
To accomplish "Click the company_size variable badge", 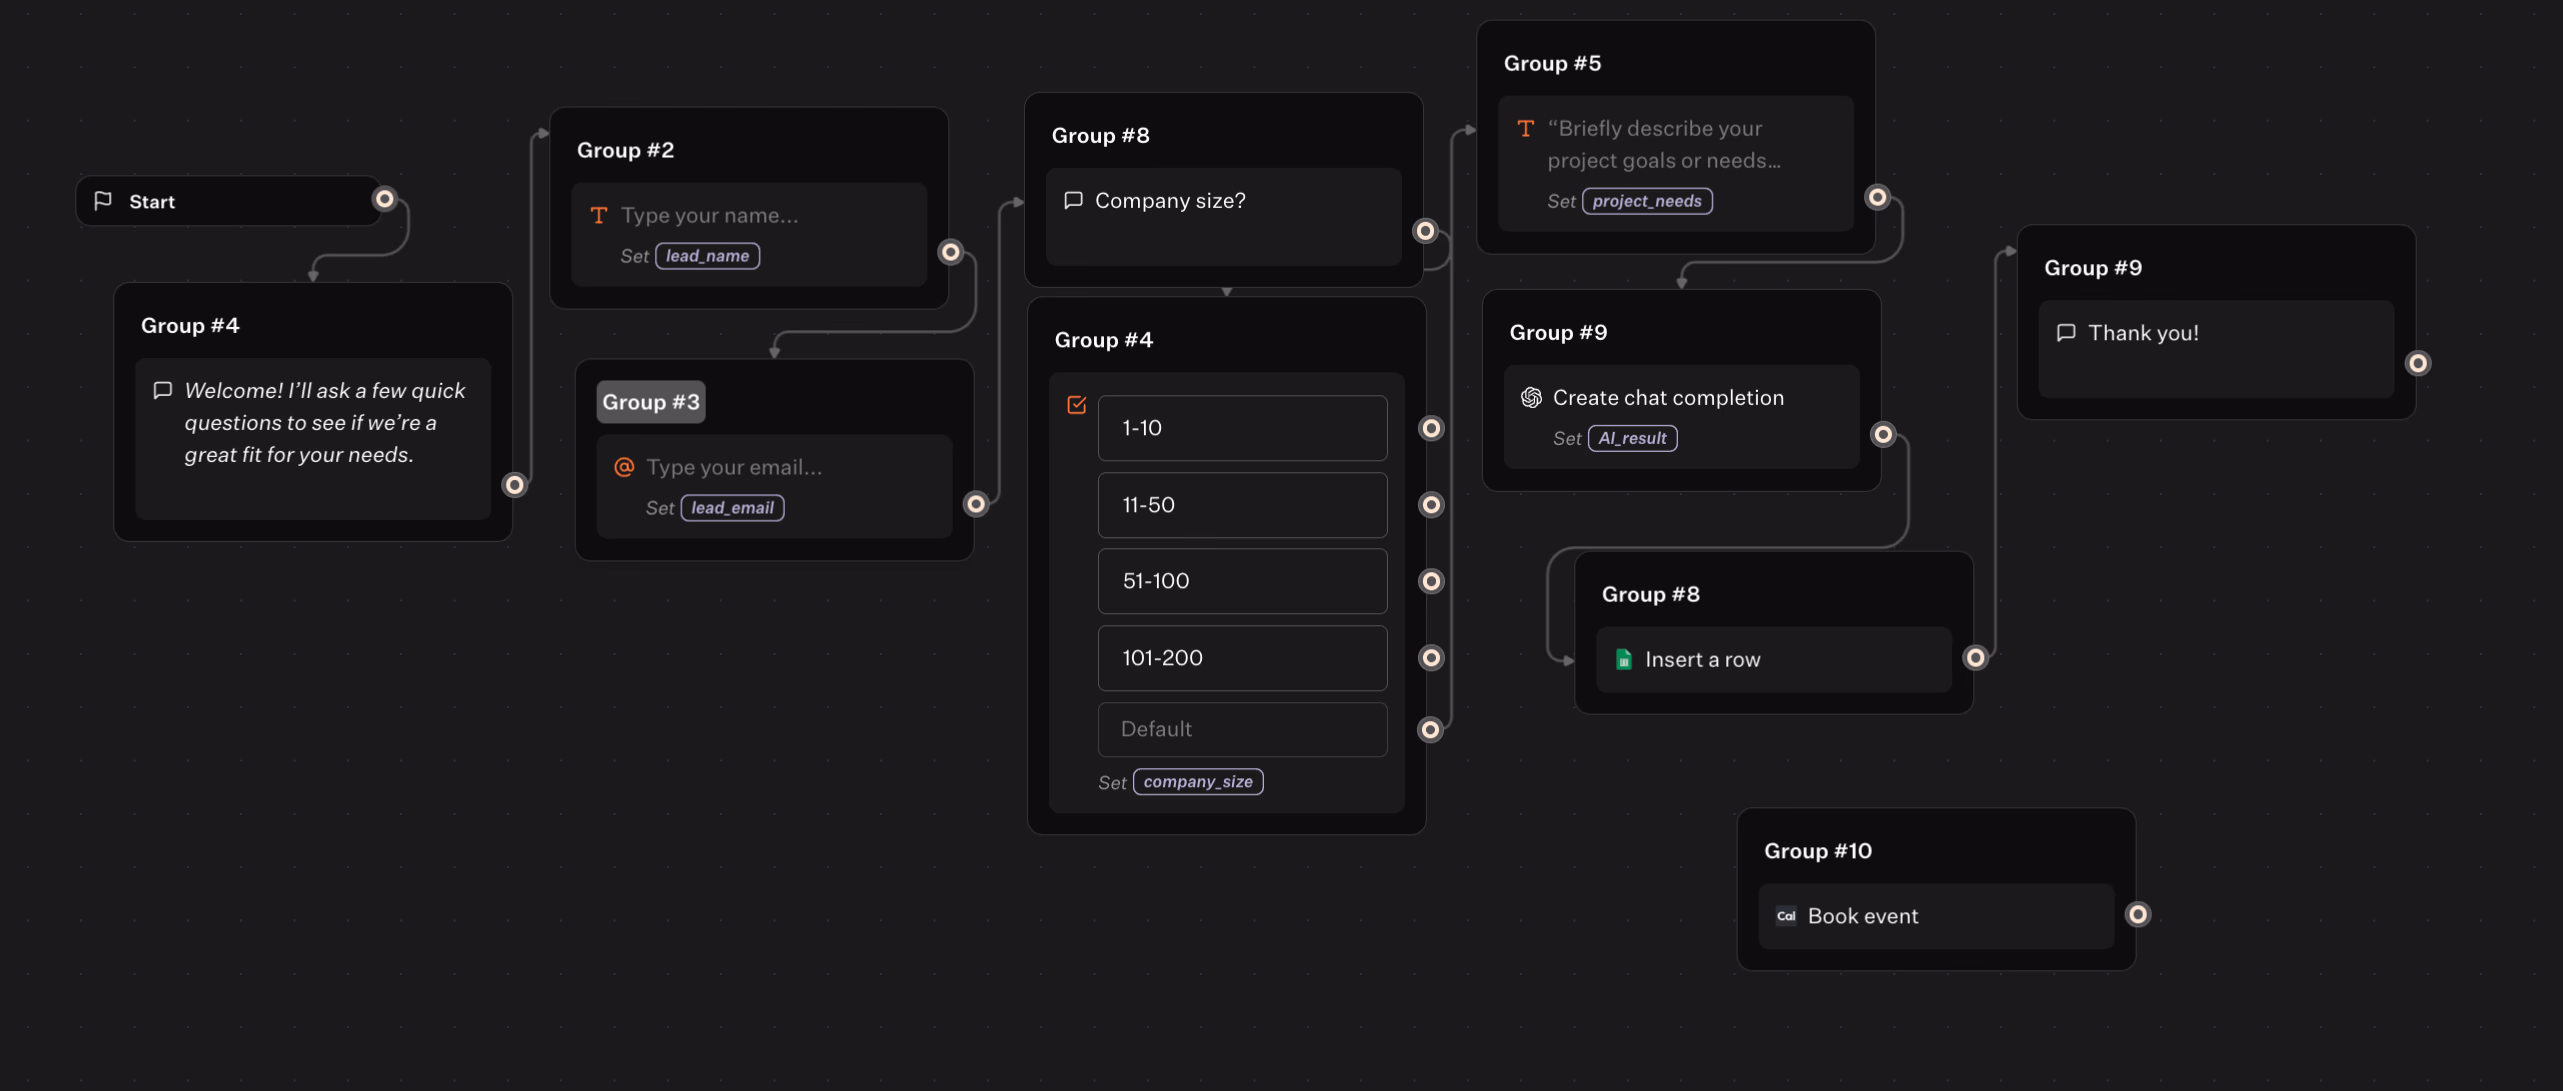I will point(1197,782).
